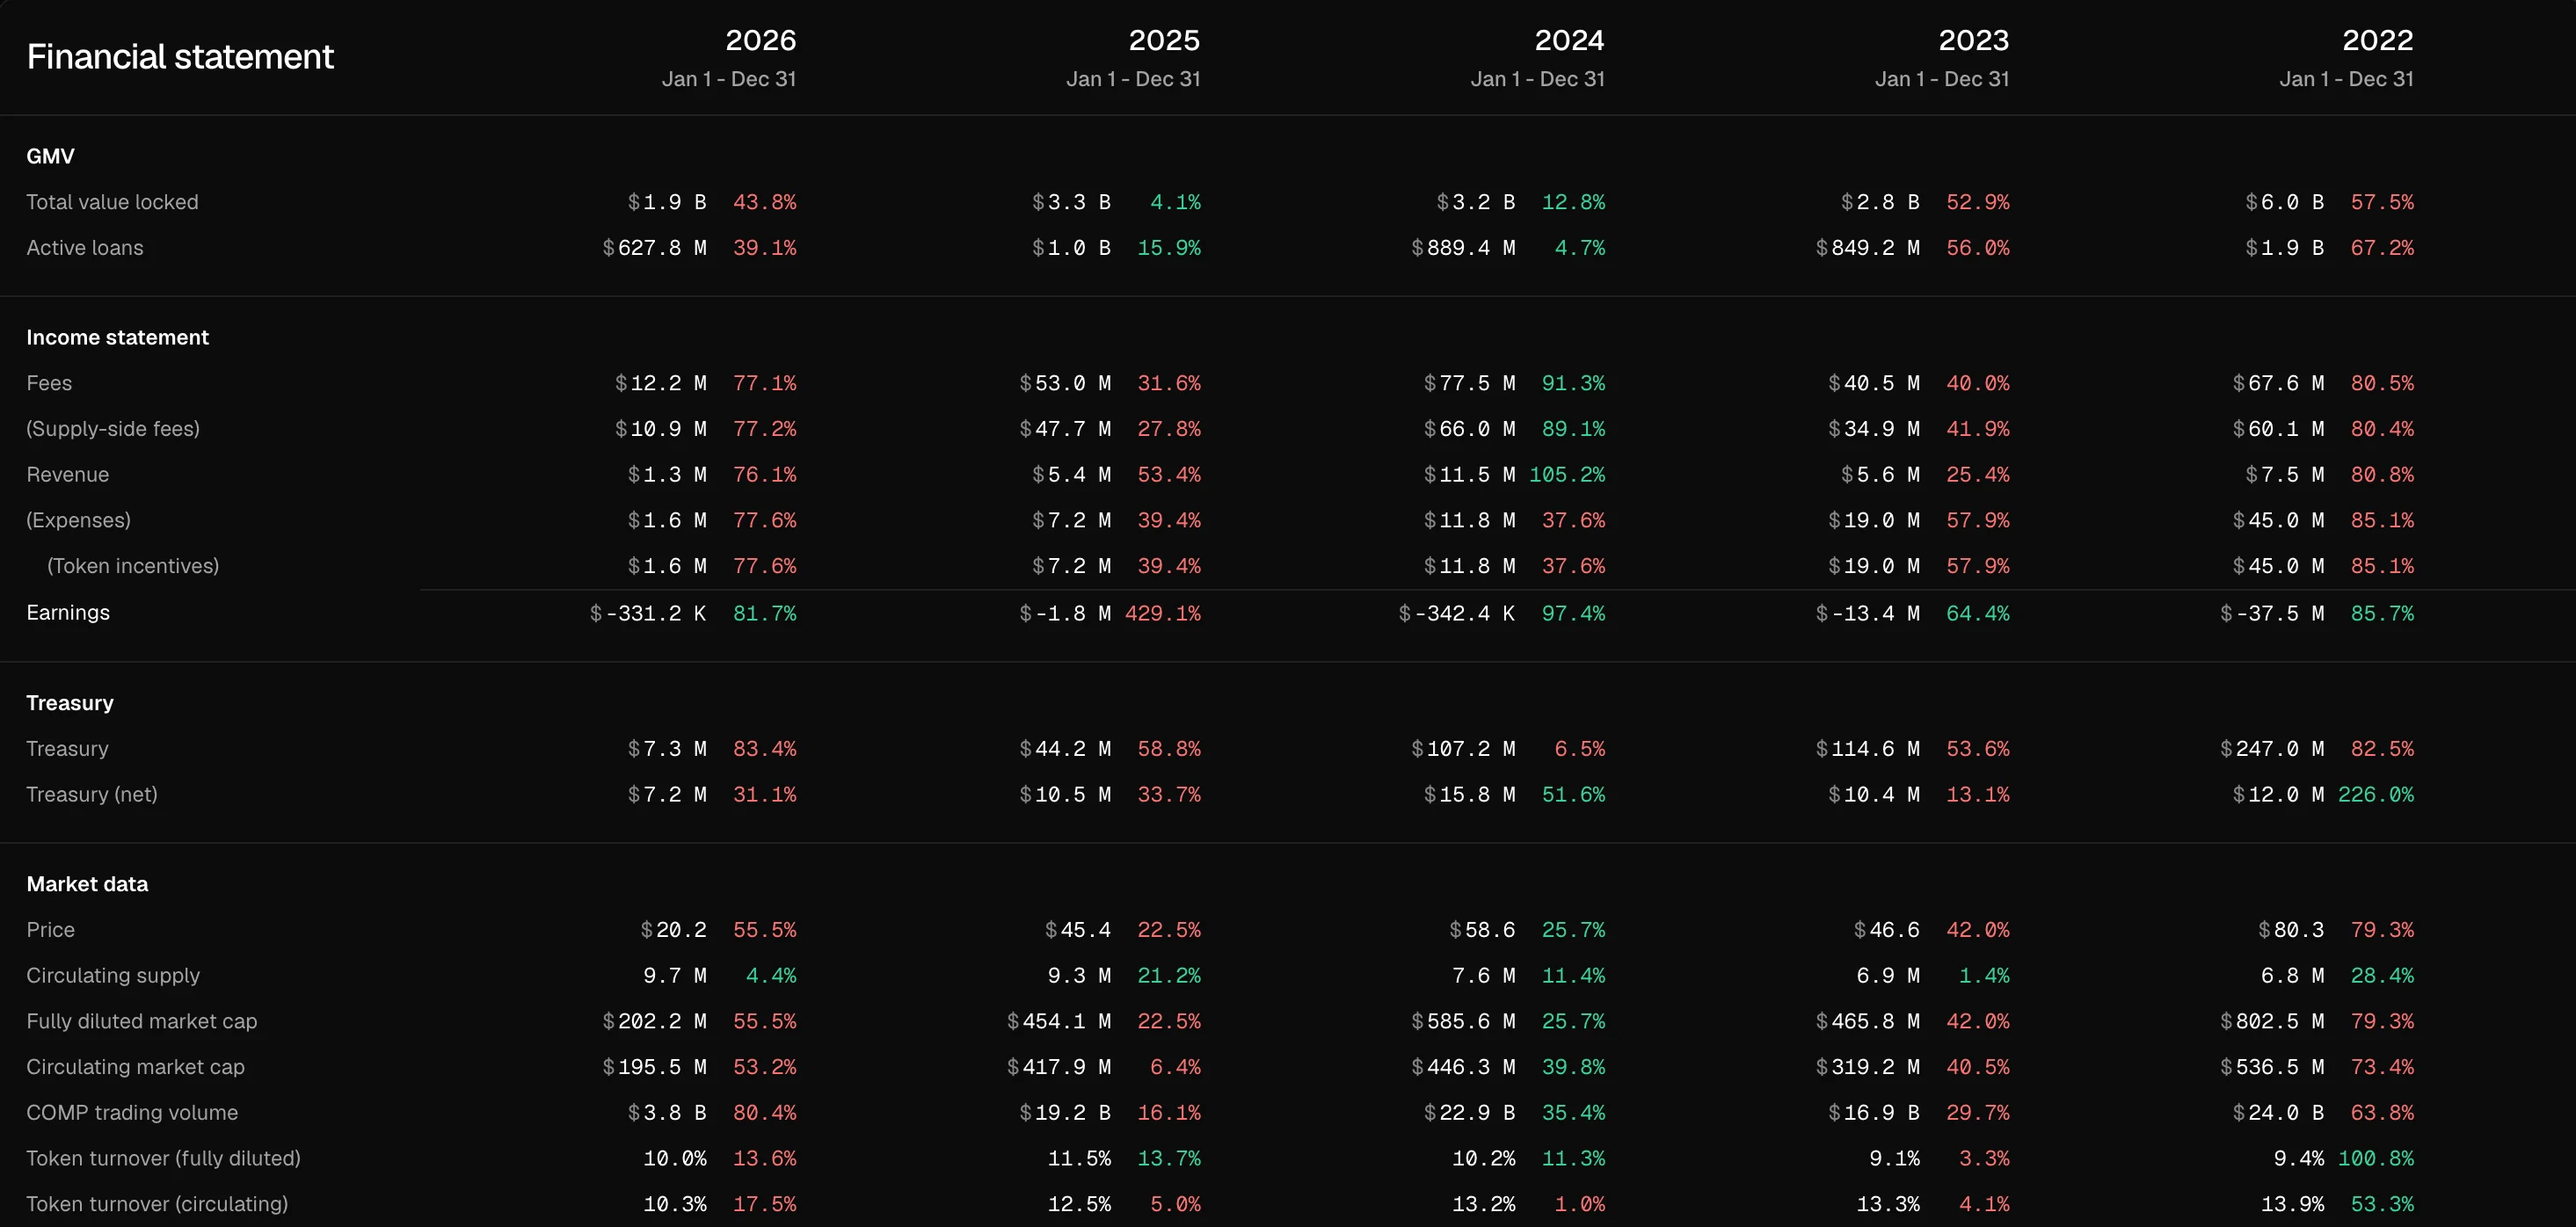Click the Price row label
This screenshot has width=2576, height=1227.
click(50, 930)
